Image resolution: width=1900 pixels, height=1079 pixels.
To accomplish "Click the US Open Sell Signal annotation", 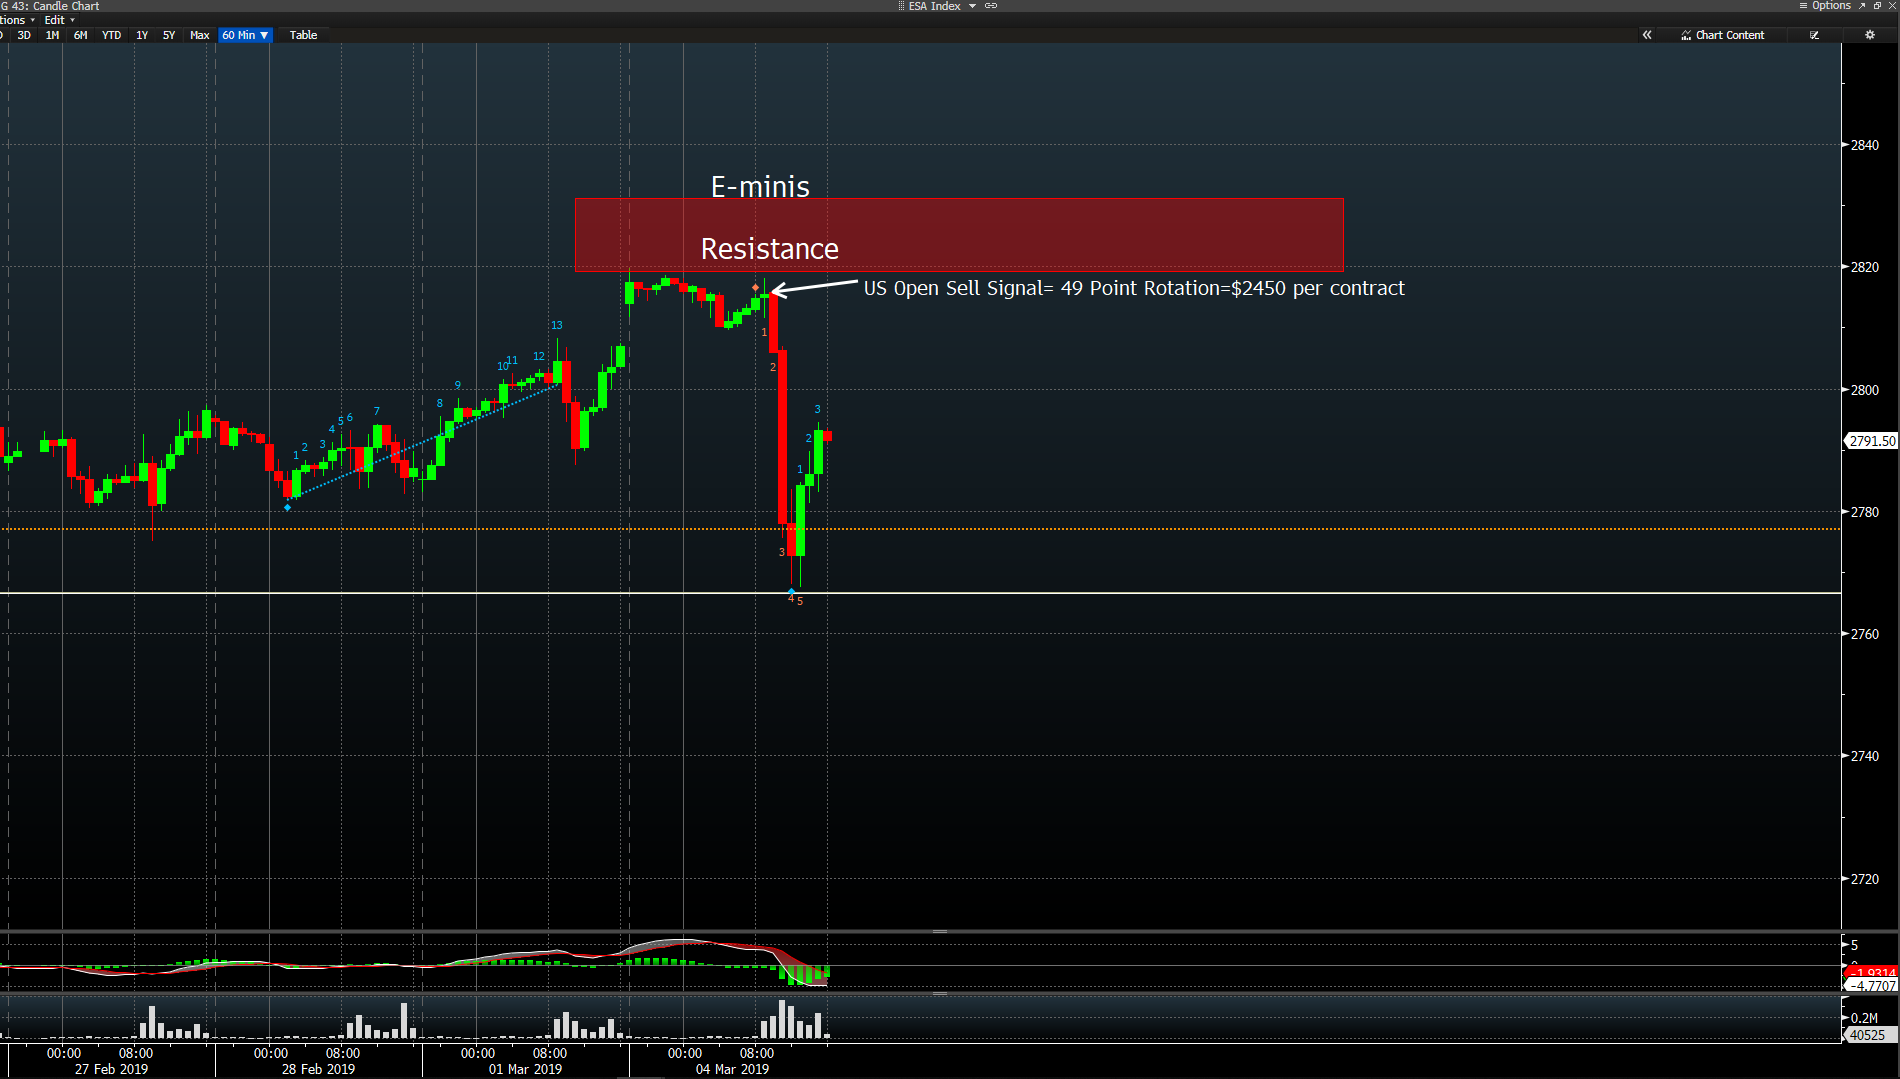I will coord(1133,288).
